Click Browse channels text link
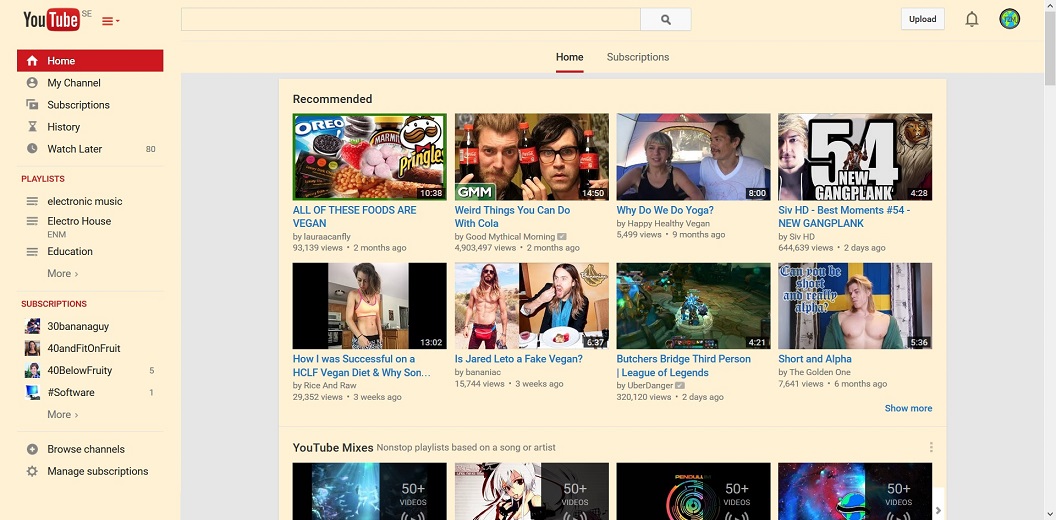This screenshot has height=520, width=1056. pyautogui.click(x=86, y=449)
